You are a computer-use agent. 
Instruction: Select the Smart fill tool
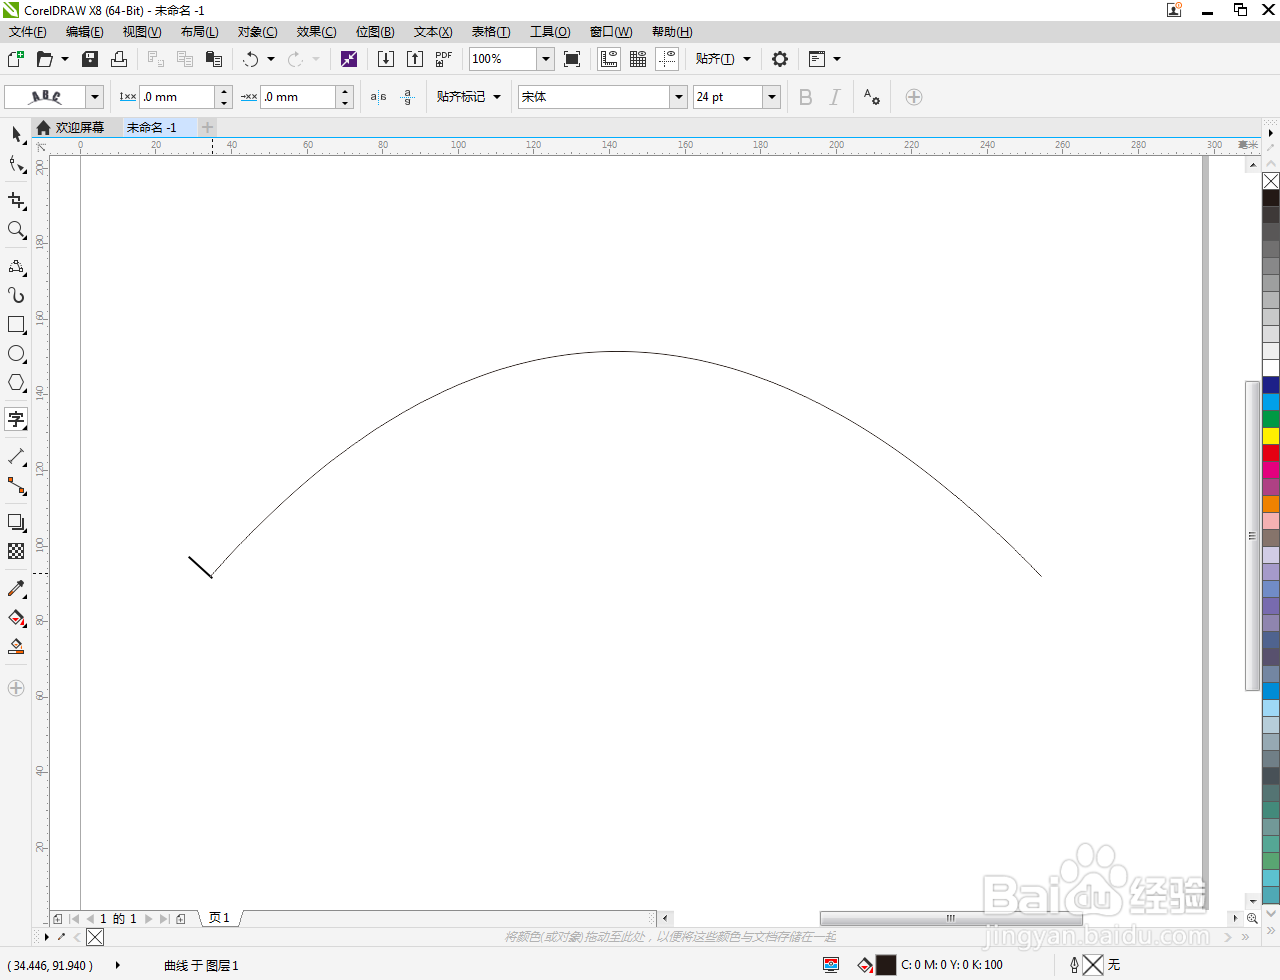point(16,647)
